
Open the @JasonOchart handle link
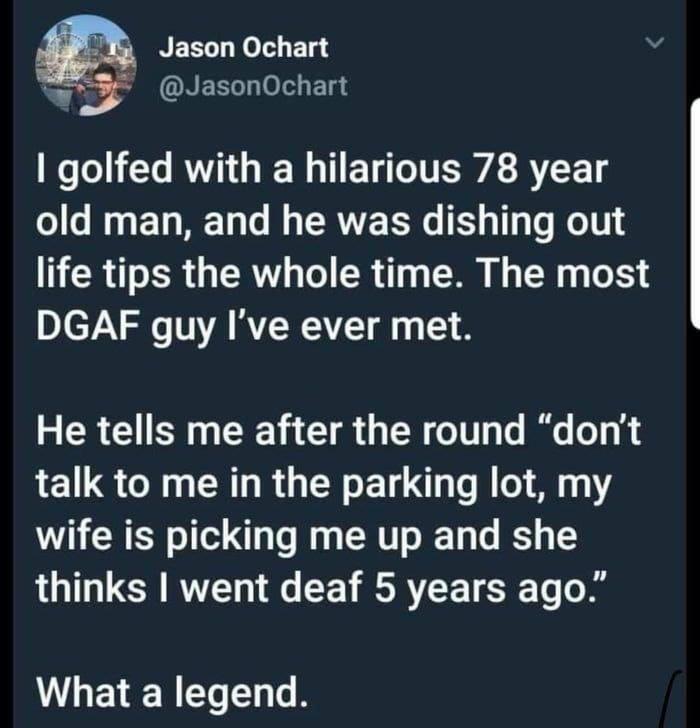point(254,86)
